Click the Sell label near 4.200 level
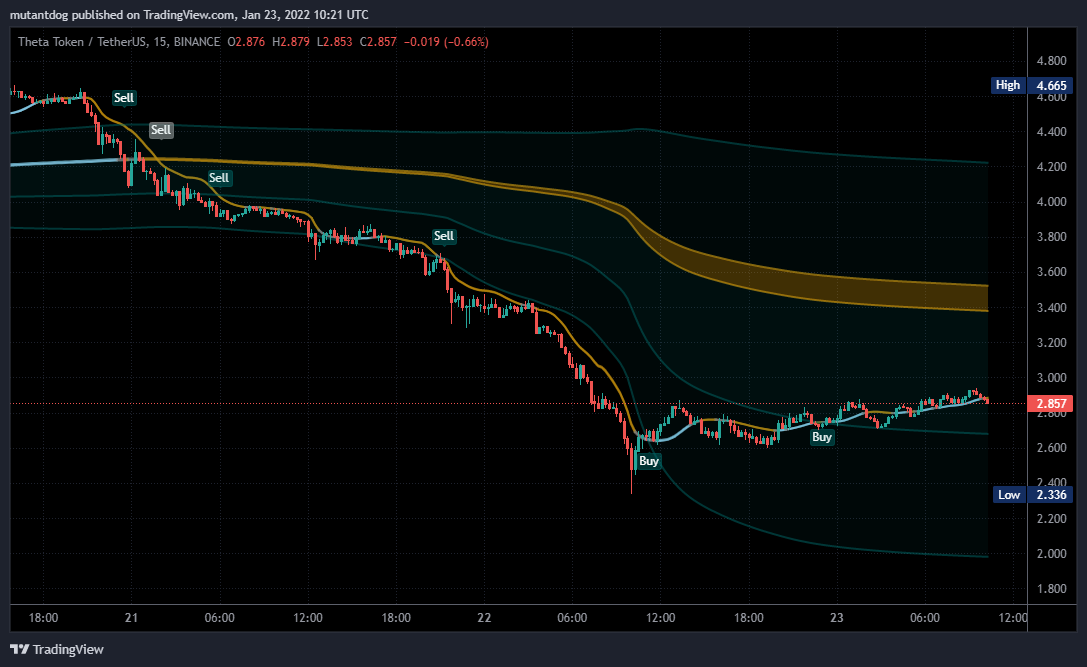Screen dimensions: 1087x667 point(219,177)
